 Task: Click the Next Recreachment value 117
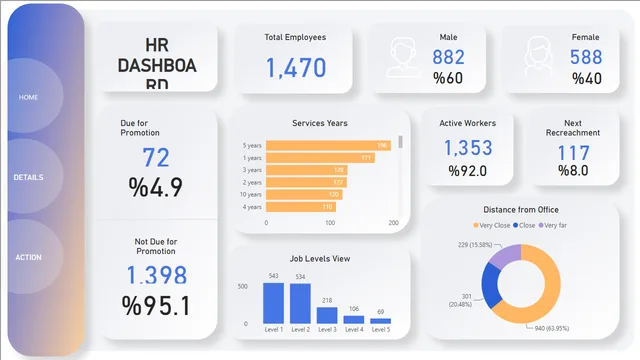click(x=573, y=153)
